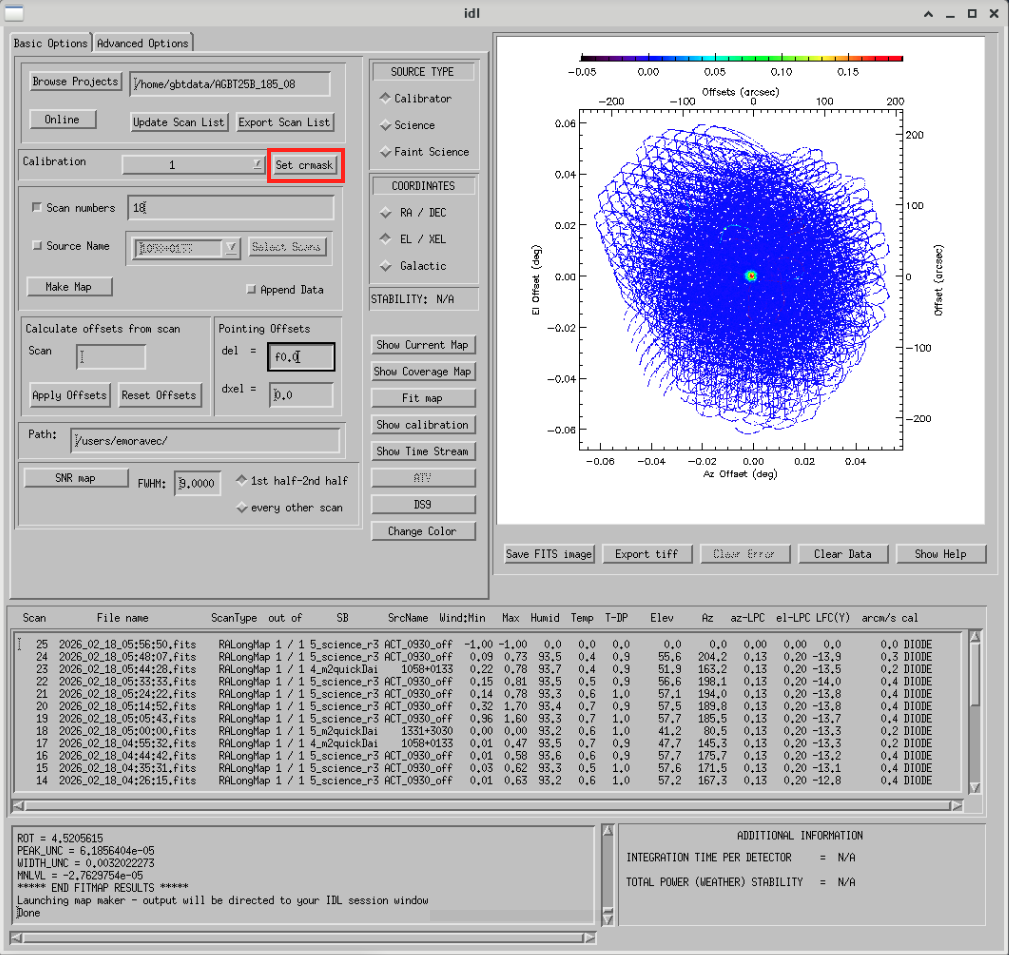Select Science source type
Image resolution: width=1009 pixels, height=955 pixels.
[x=385, y=125]
